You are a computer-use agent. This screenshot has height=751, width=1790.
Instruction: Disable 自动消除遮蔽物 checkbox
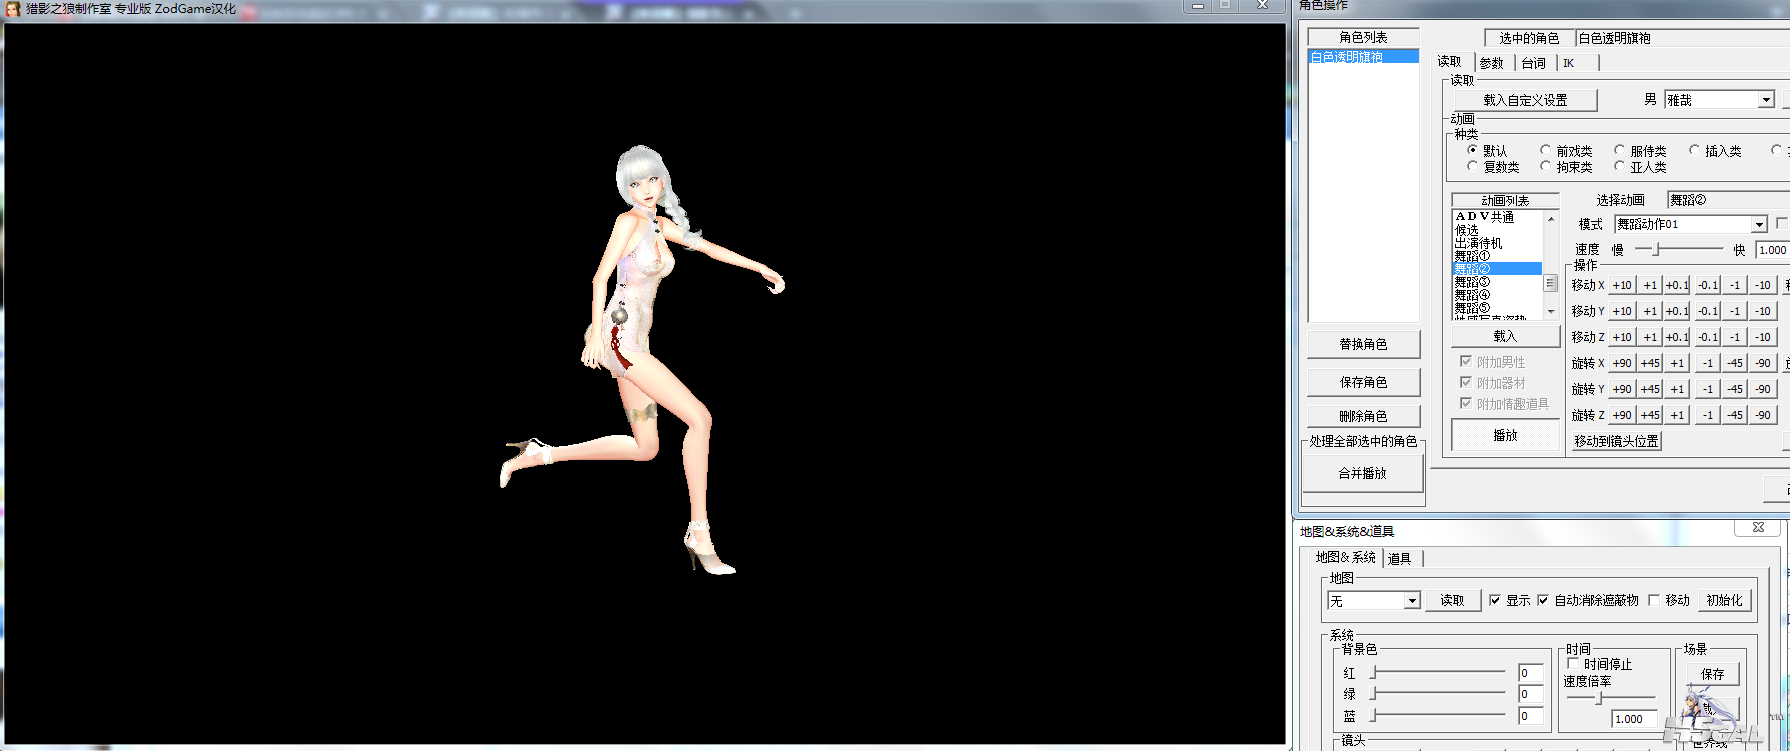[1543, 600]
